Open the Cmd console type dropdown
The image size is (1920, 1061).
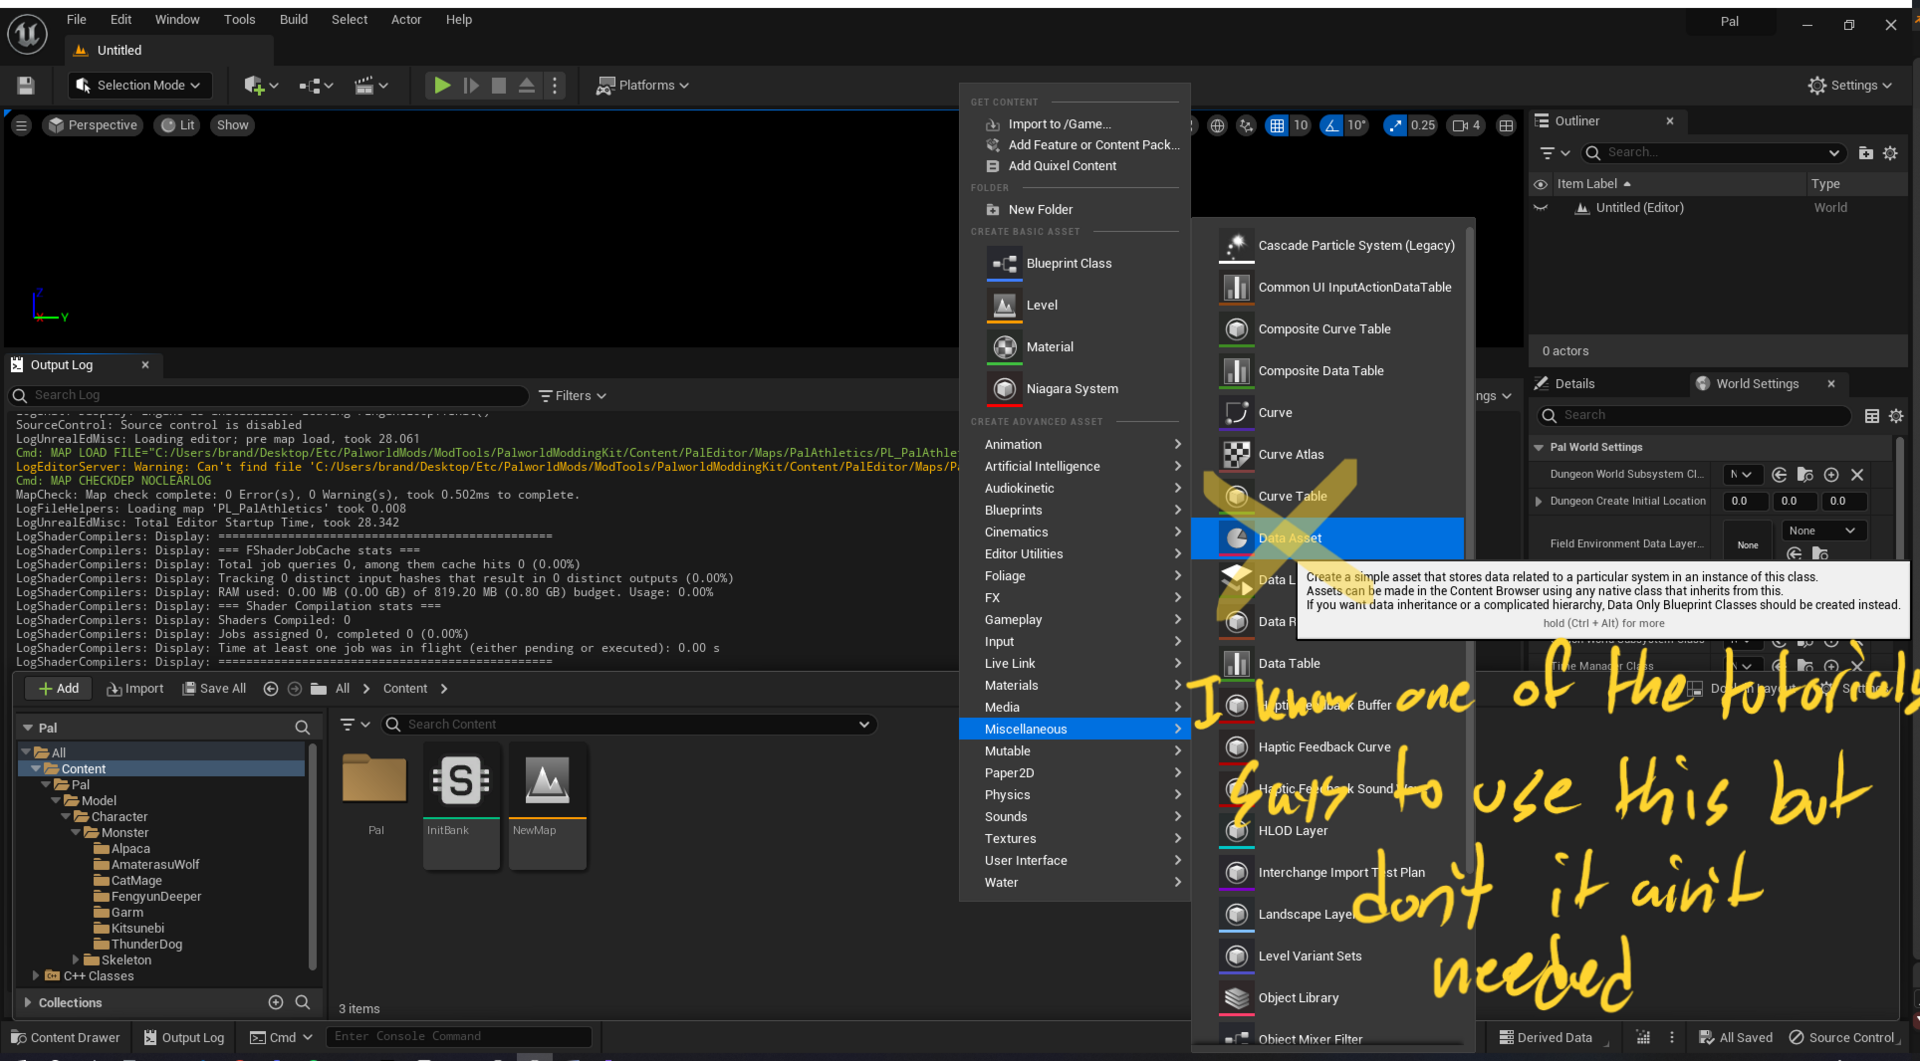click(282, 1037)
